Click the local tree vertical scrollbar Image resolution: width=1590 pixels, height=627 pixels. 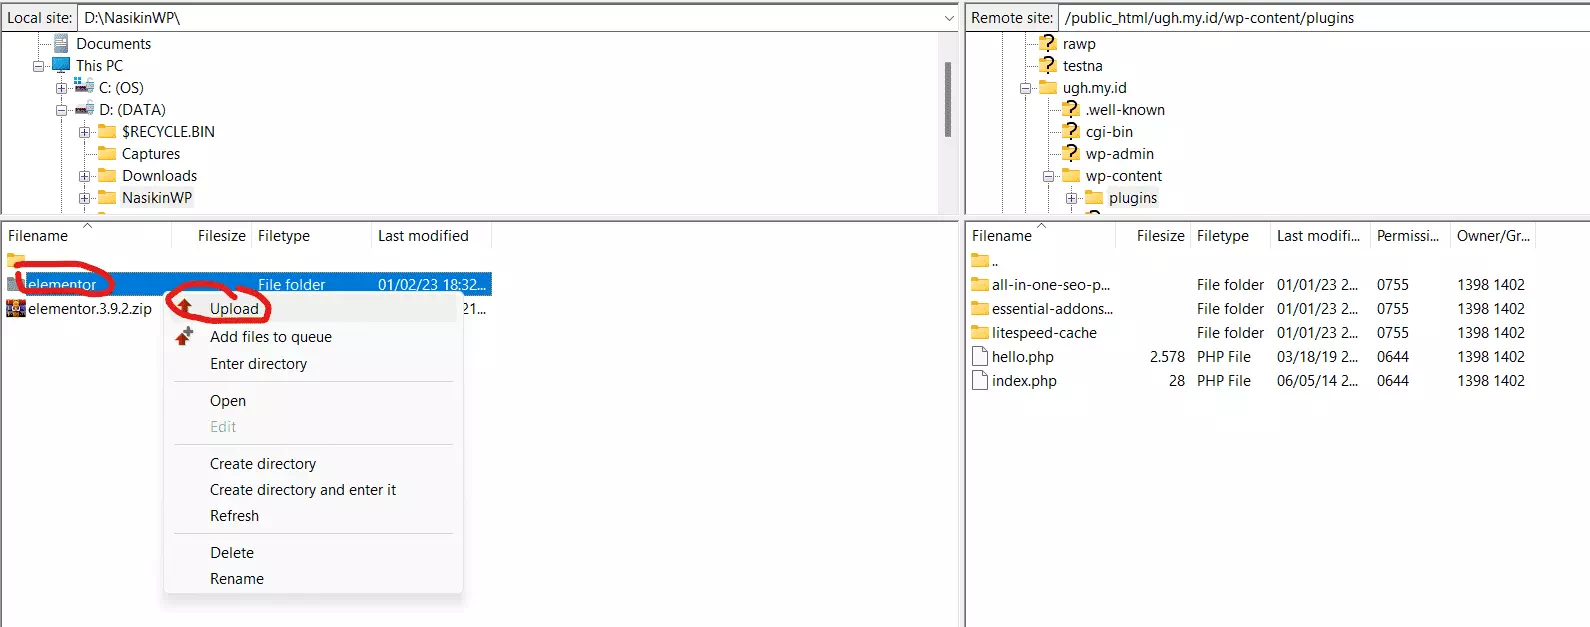(x=948, y=100)
